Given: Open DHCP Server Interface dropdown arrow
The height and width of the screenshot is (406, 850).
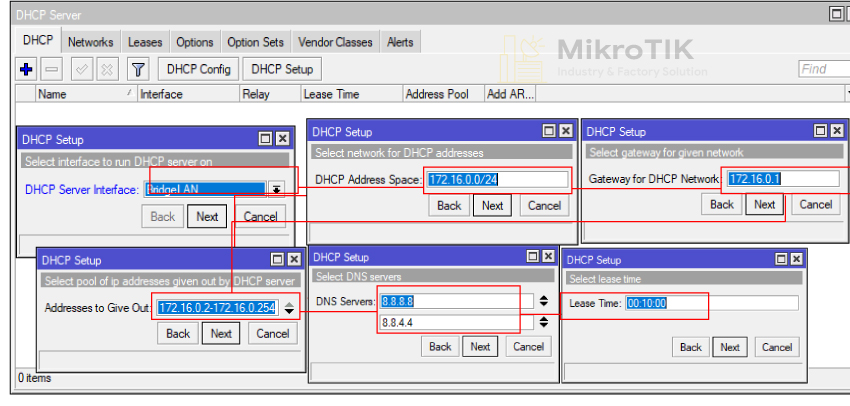Looking at the screenshot, I should click(x=276, y=189).
